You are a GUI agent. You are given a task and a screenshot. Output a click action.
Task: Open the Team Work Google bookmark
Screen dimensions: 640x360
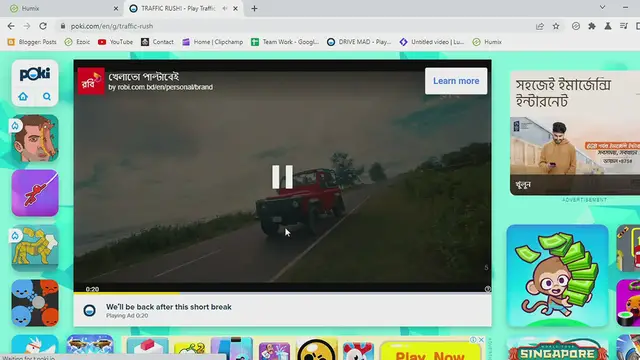click(285, 42)
